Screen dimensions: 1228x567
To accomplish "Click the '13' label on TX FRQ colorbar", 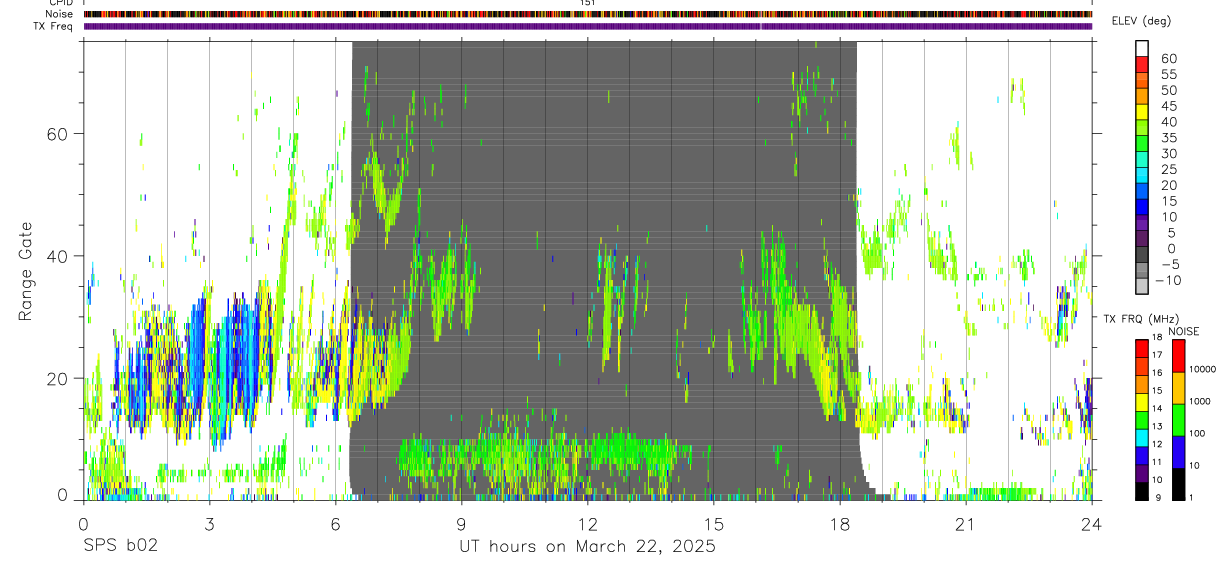I will pyautogui.click(x=1157, y=427).
